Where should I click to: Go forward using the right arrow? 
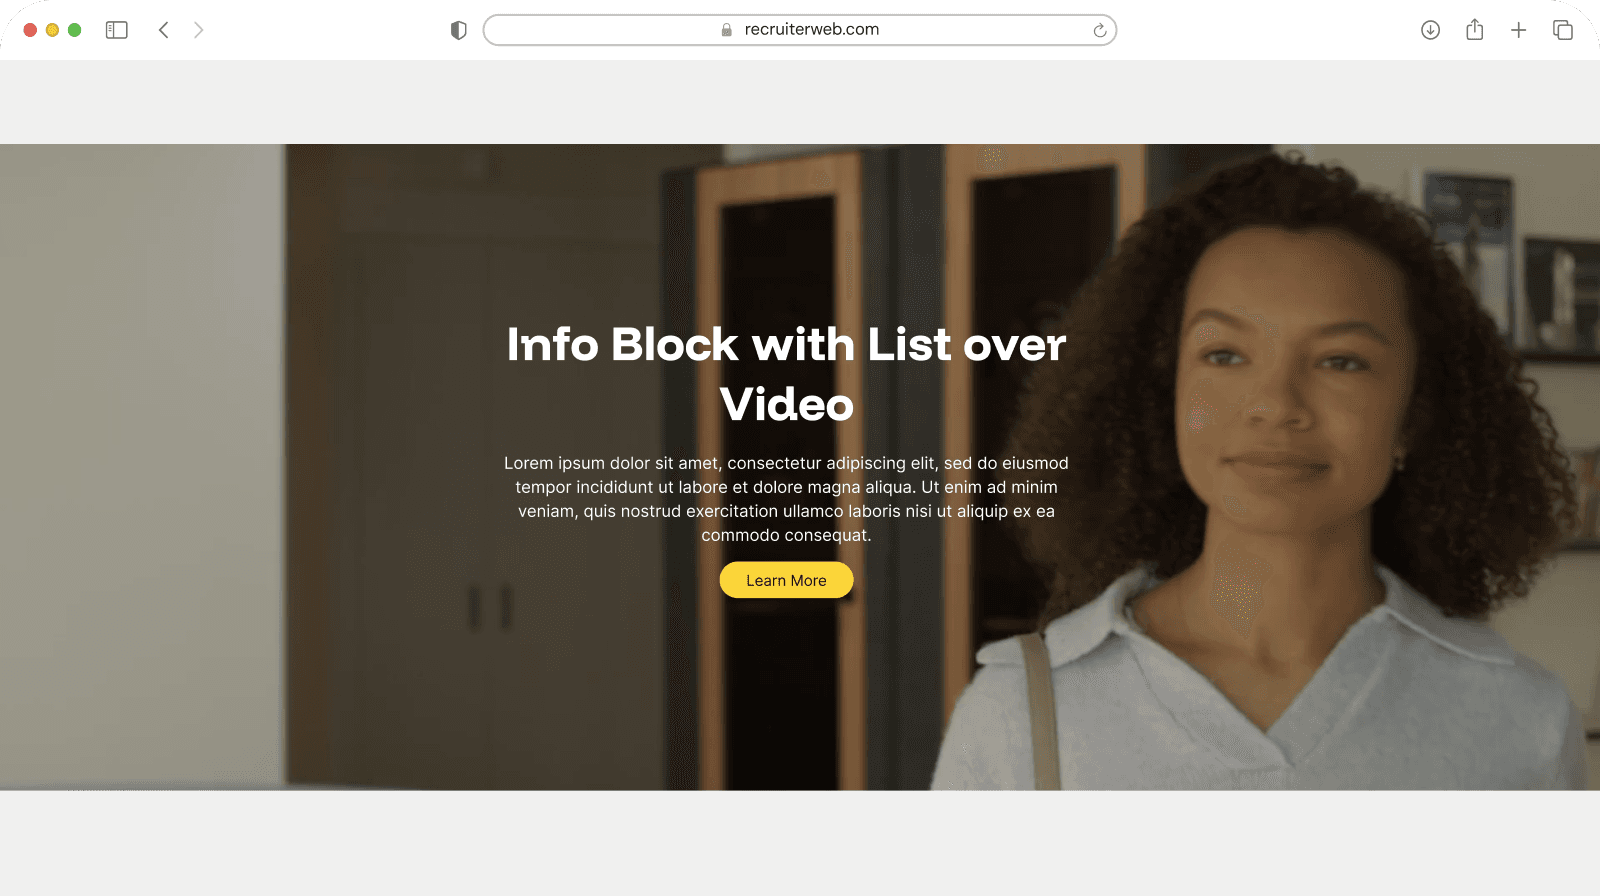pos(198,30)
